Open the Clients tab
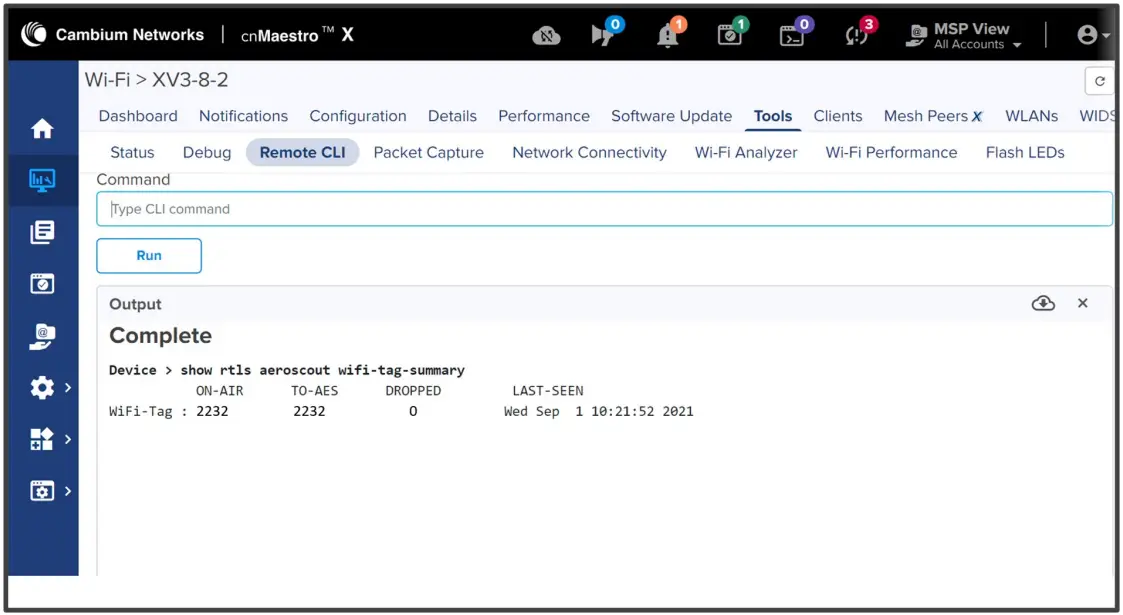The image size is (1123, 615). (x=838, y=116)
